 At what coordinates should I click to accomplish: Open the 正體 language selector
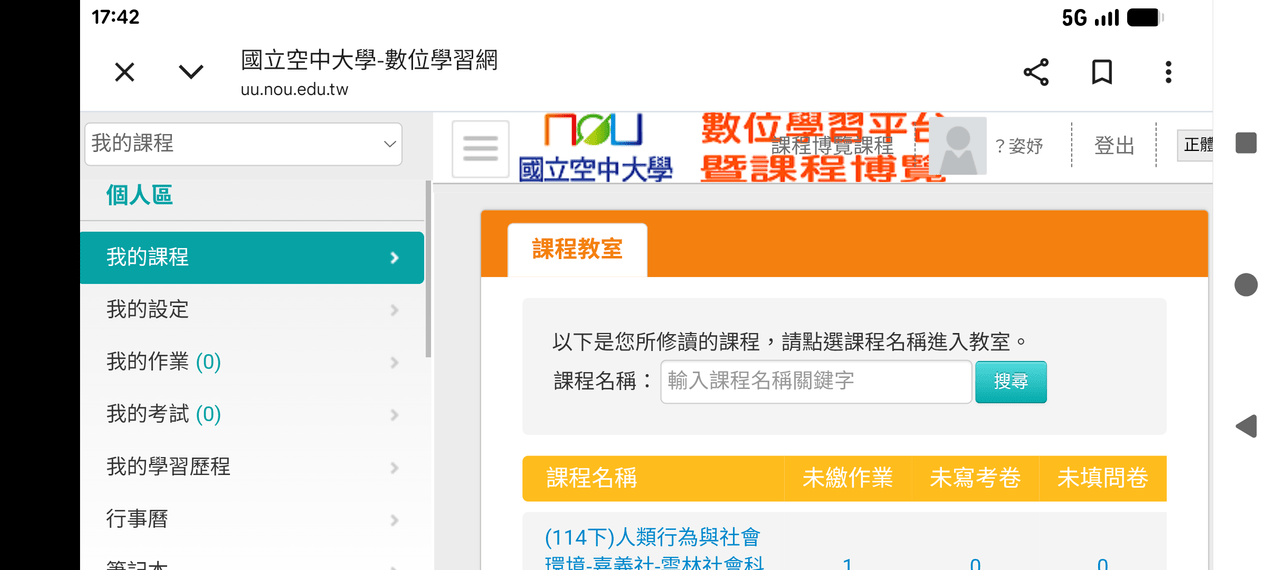click(1195, 145)
